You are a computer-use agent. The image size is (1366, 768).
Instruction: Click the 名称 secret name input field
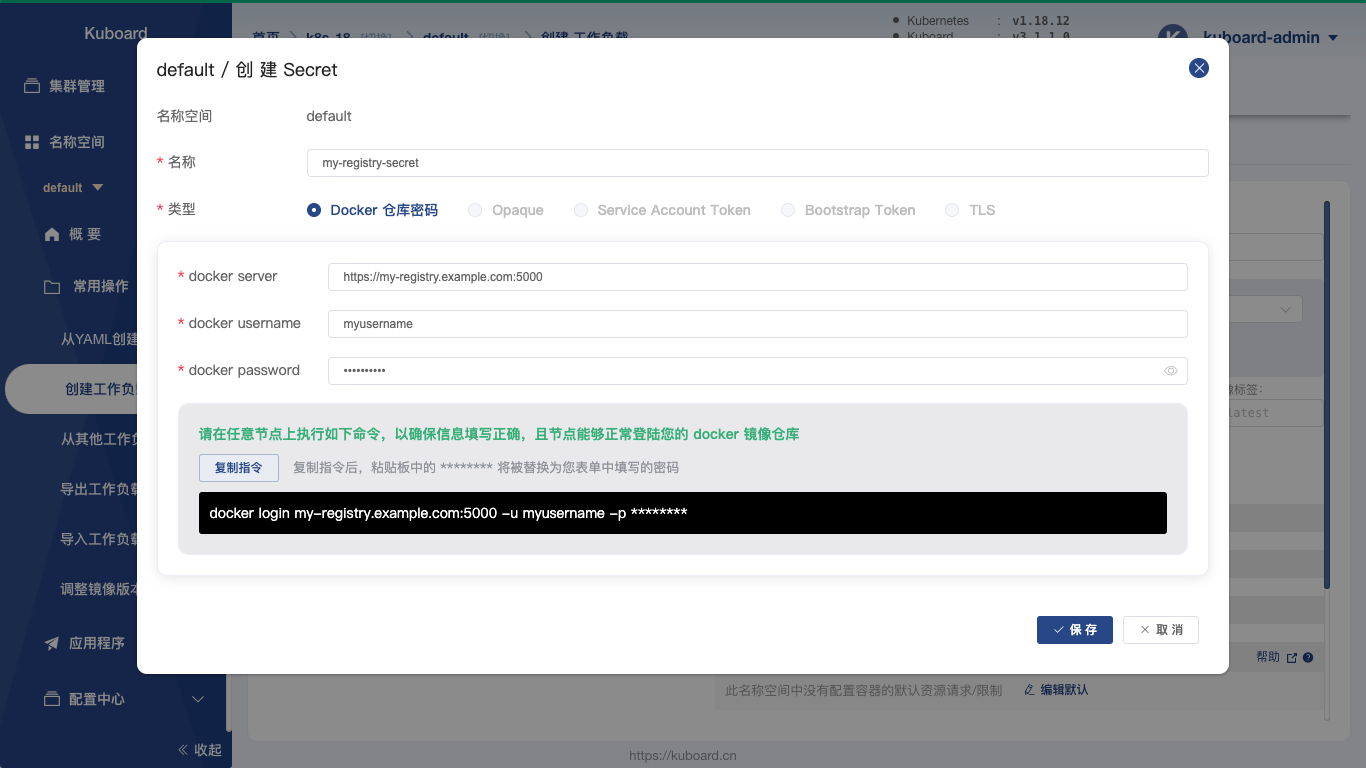(x=758, y=163)
